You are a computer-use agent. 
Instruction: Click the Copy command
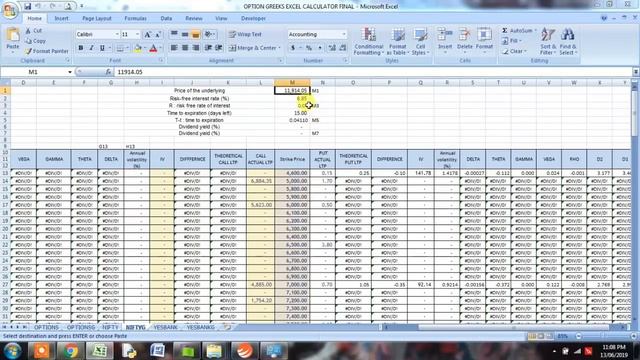pyautogui.click(x=36, y=41)
